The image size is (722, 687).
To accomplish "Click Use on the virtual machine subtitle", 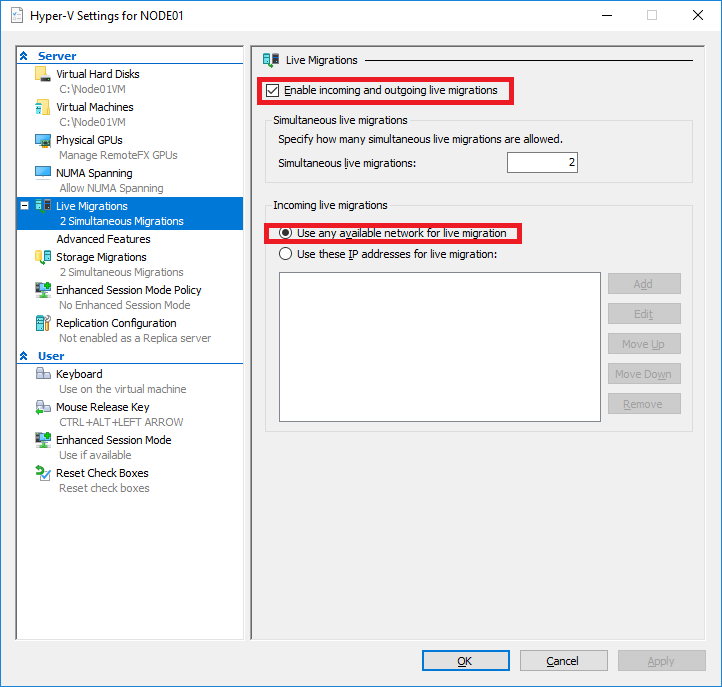I will pyautogui.click(x=122, y=389).
